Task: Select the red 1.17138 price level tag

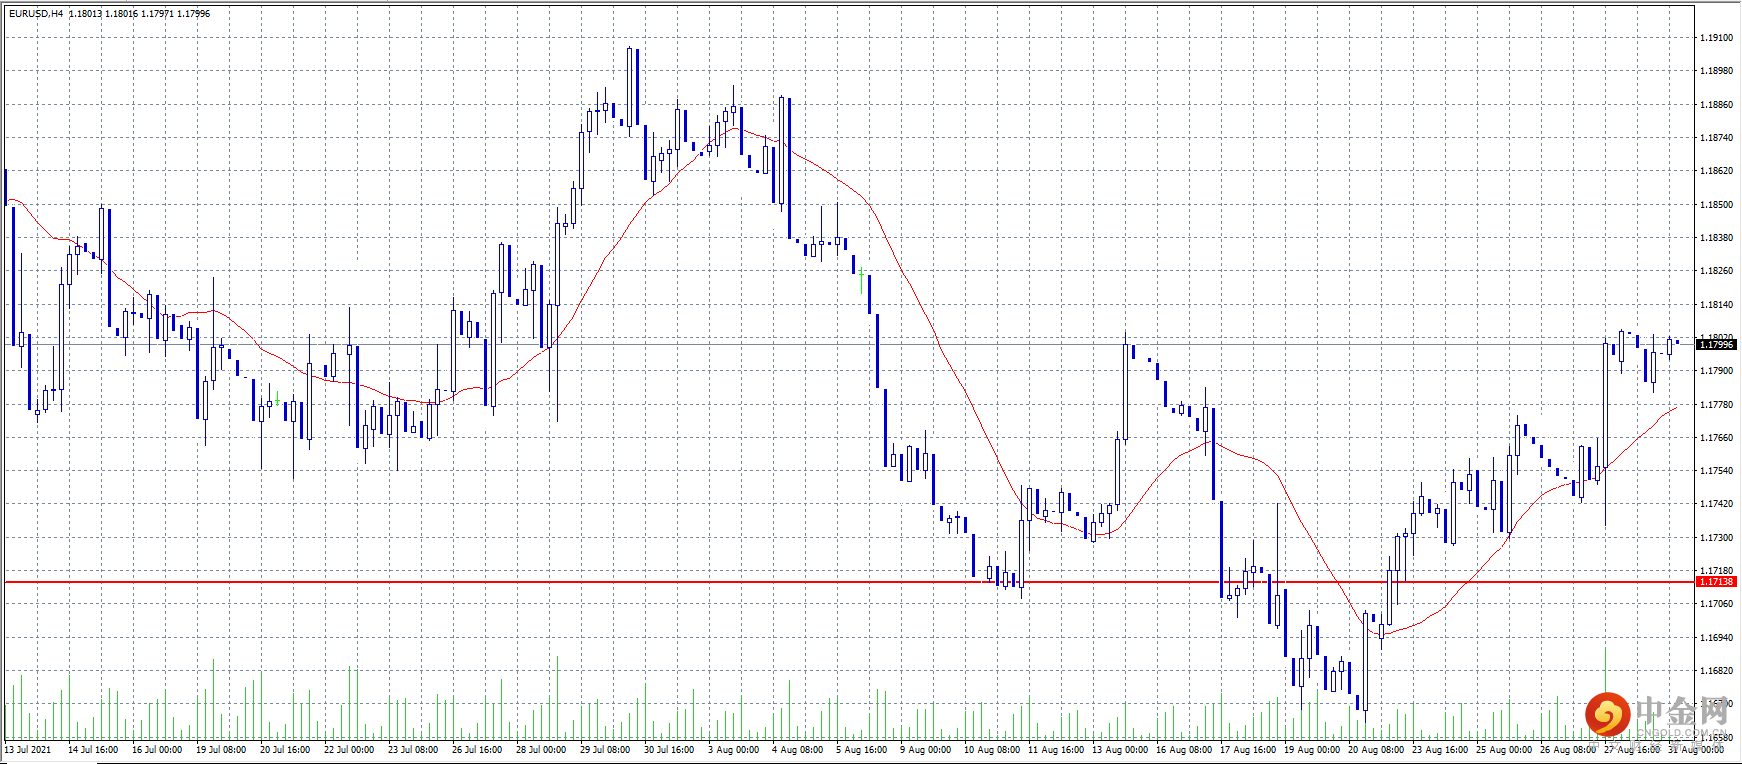Action: coord(1716,581)
